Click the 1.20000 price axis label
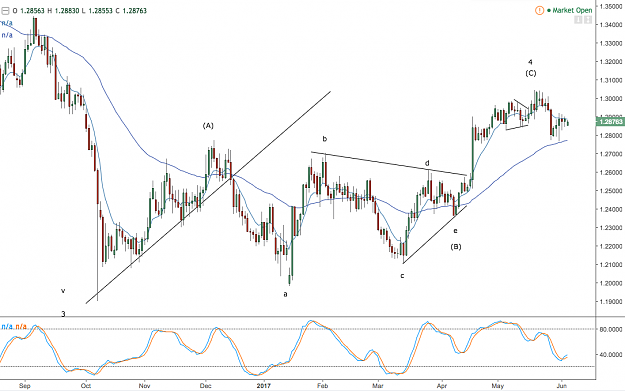 coord(611,283)
